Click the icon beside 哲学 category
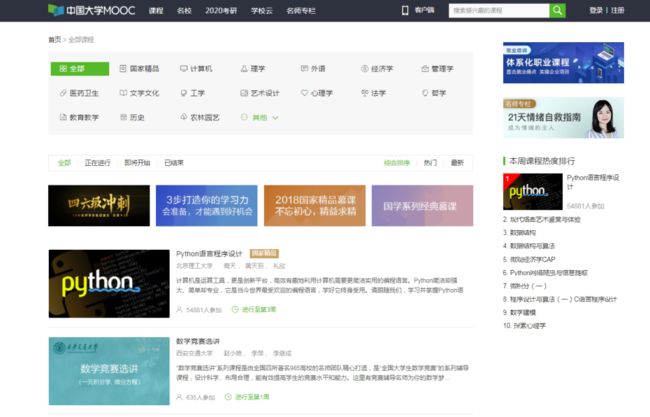650x417 pixels. click(x=425, y=93)
